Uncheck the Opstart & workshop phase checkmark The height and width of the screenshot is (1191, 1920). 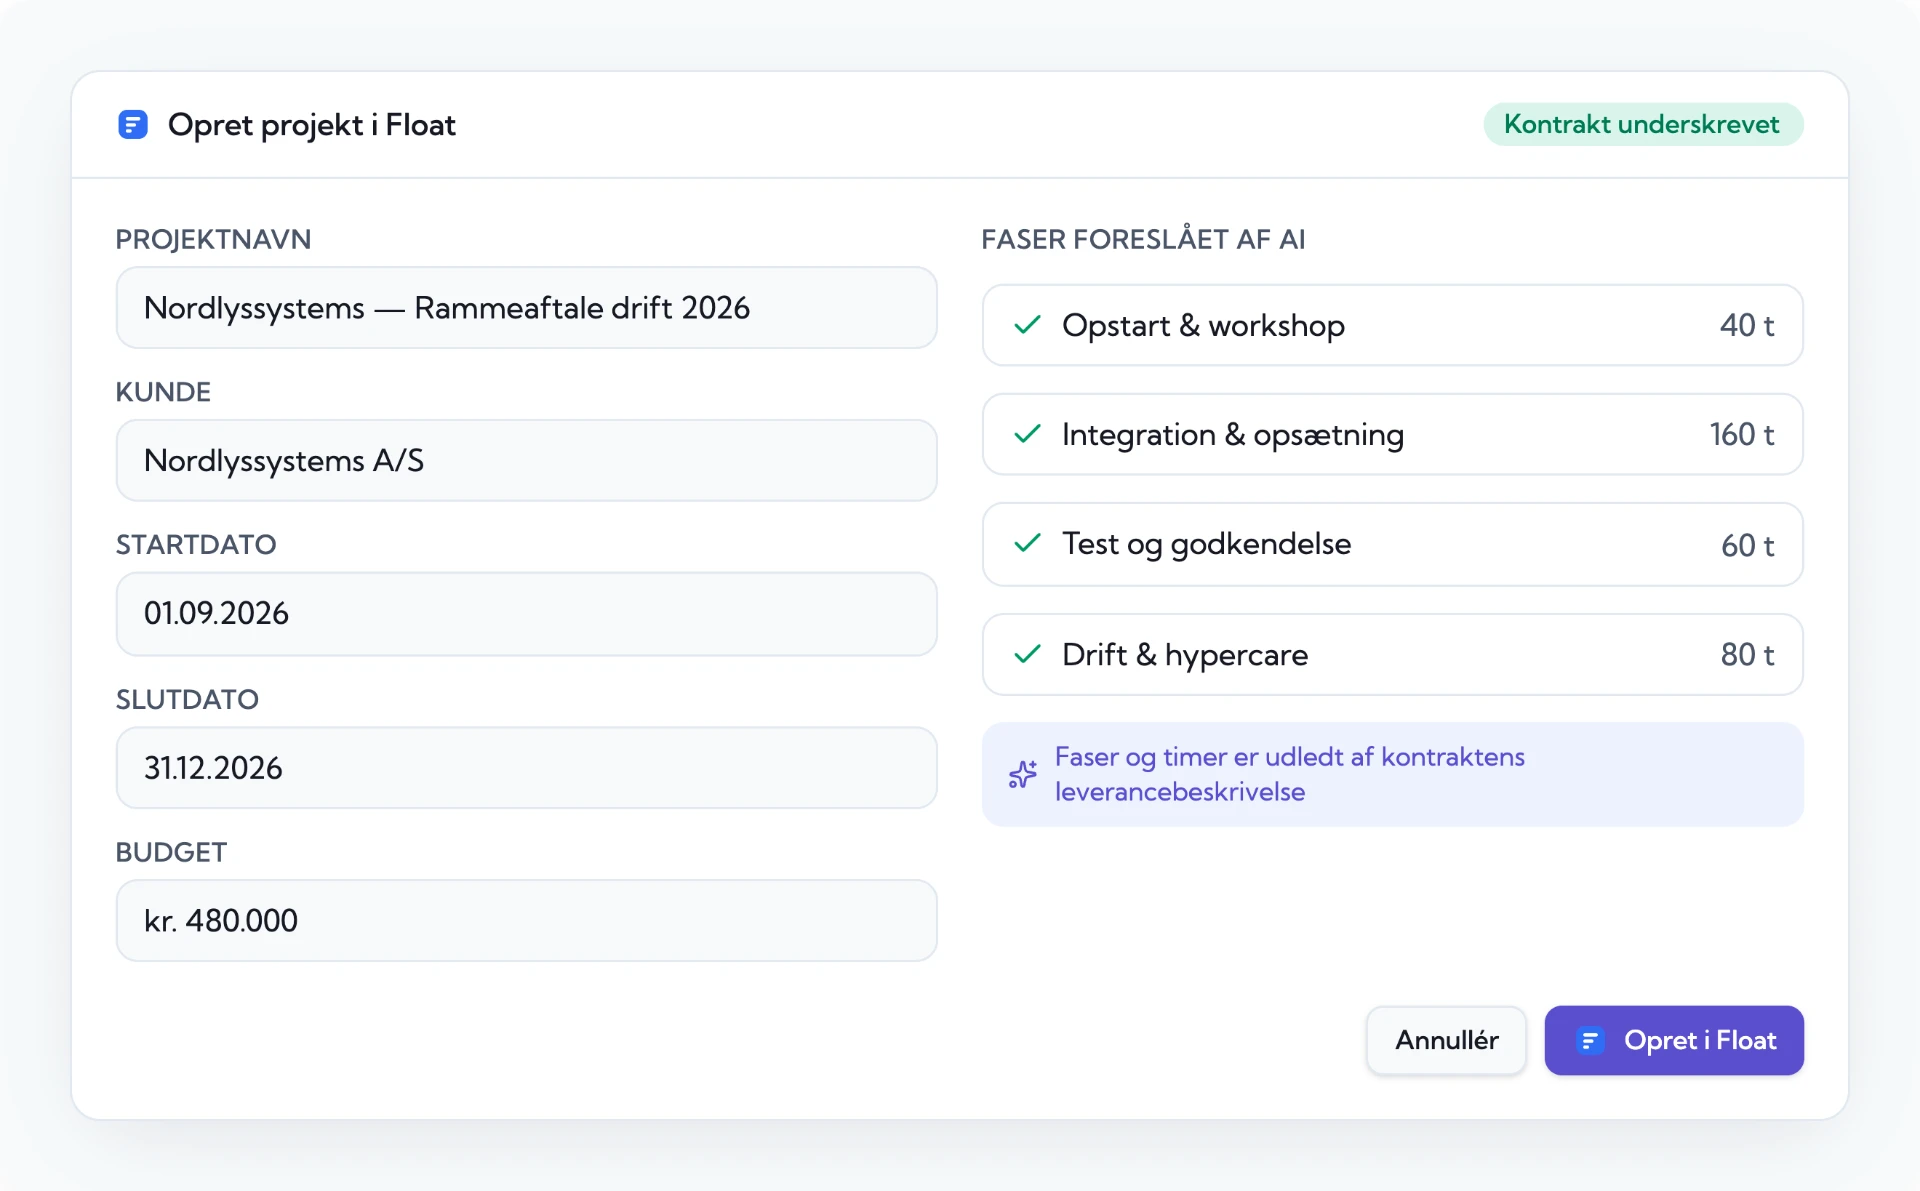click(1028, 325)
